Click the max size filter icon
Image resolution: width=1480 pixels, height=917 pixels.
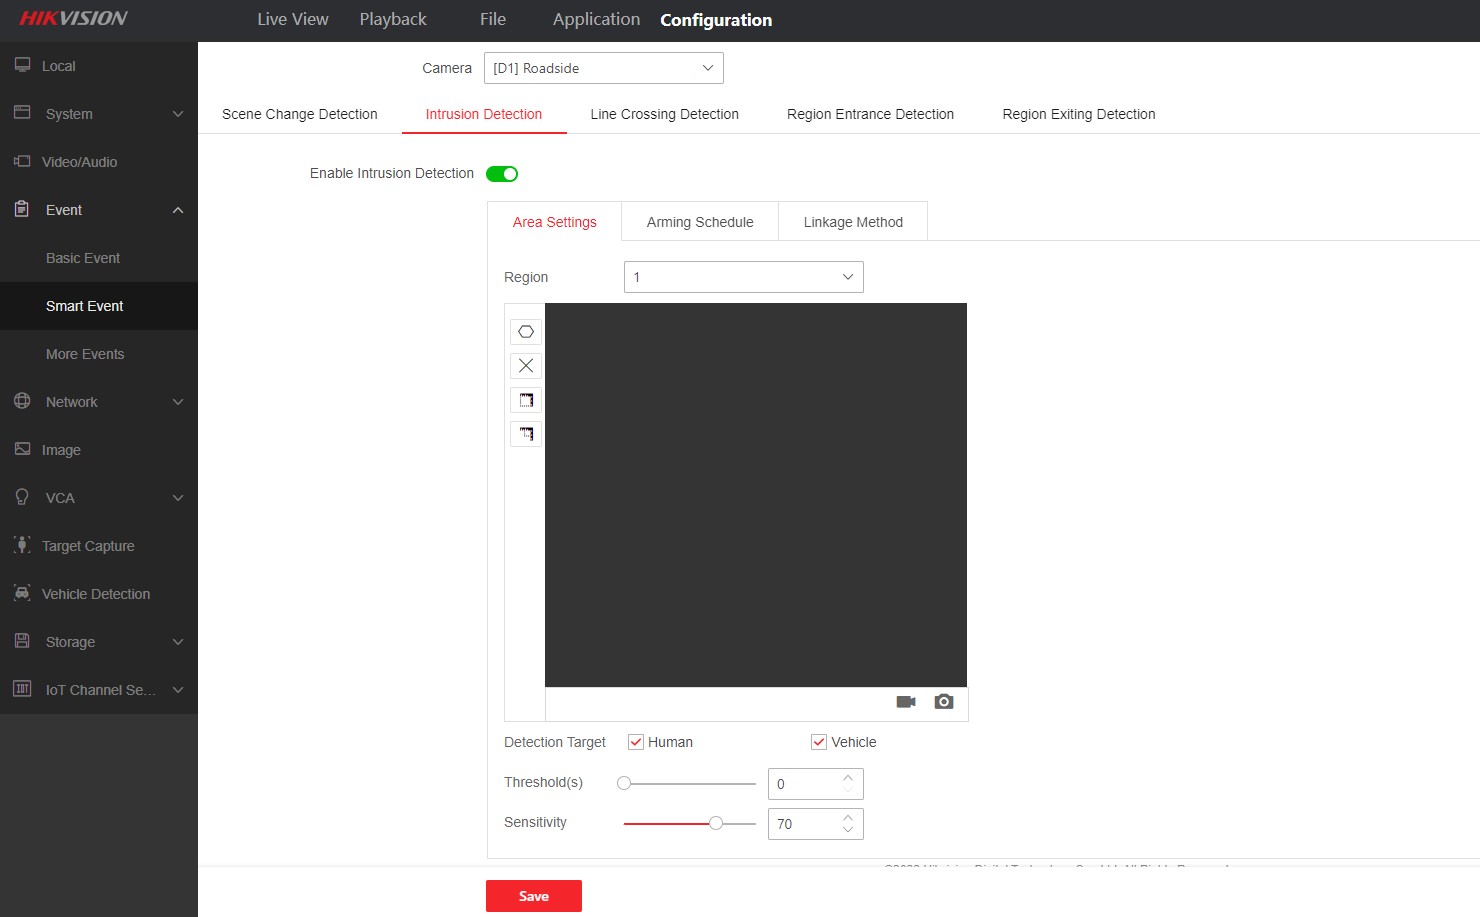click(526, 400)
